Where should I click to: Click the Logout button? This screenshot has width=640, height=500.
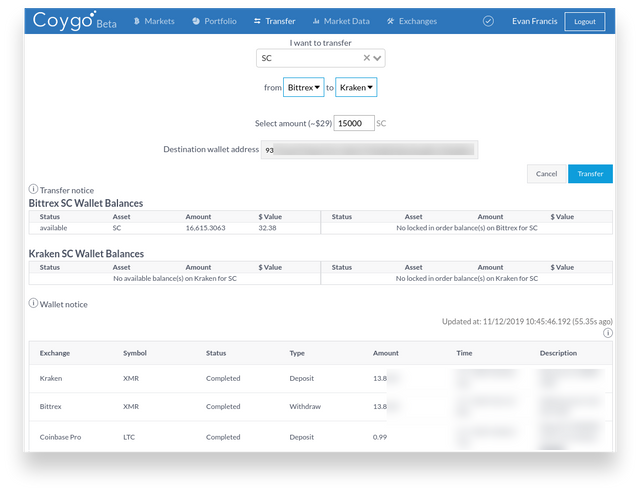pos(584,22)
